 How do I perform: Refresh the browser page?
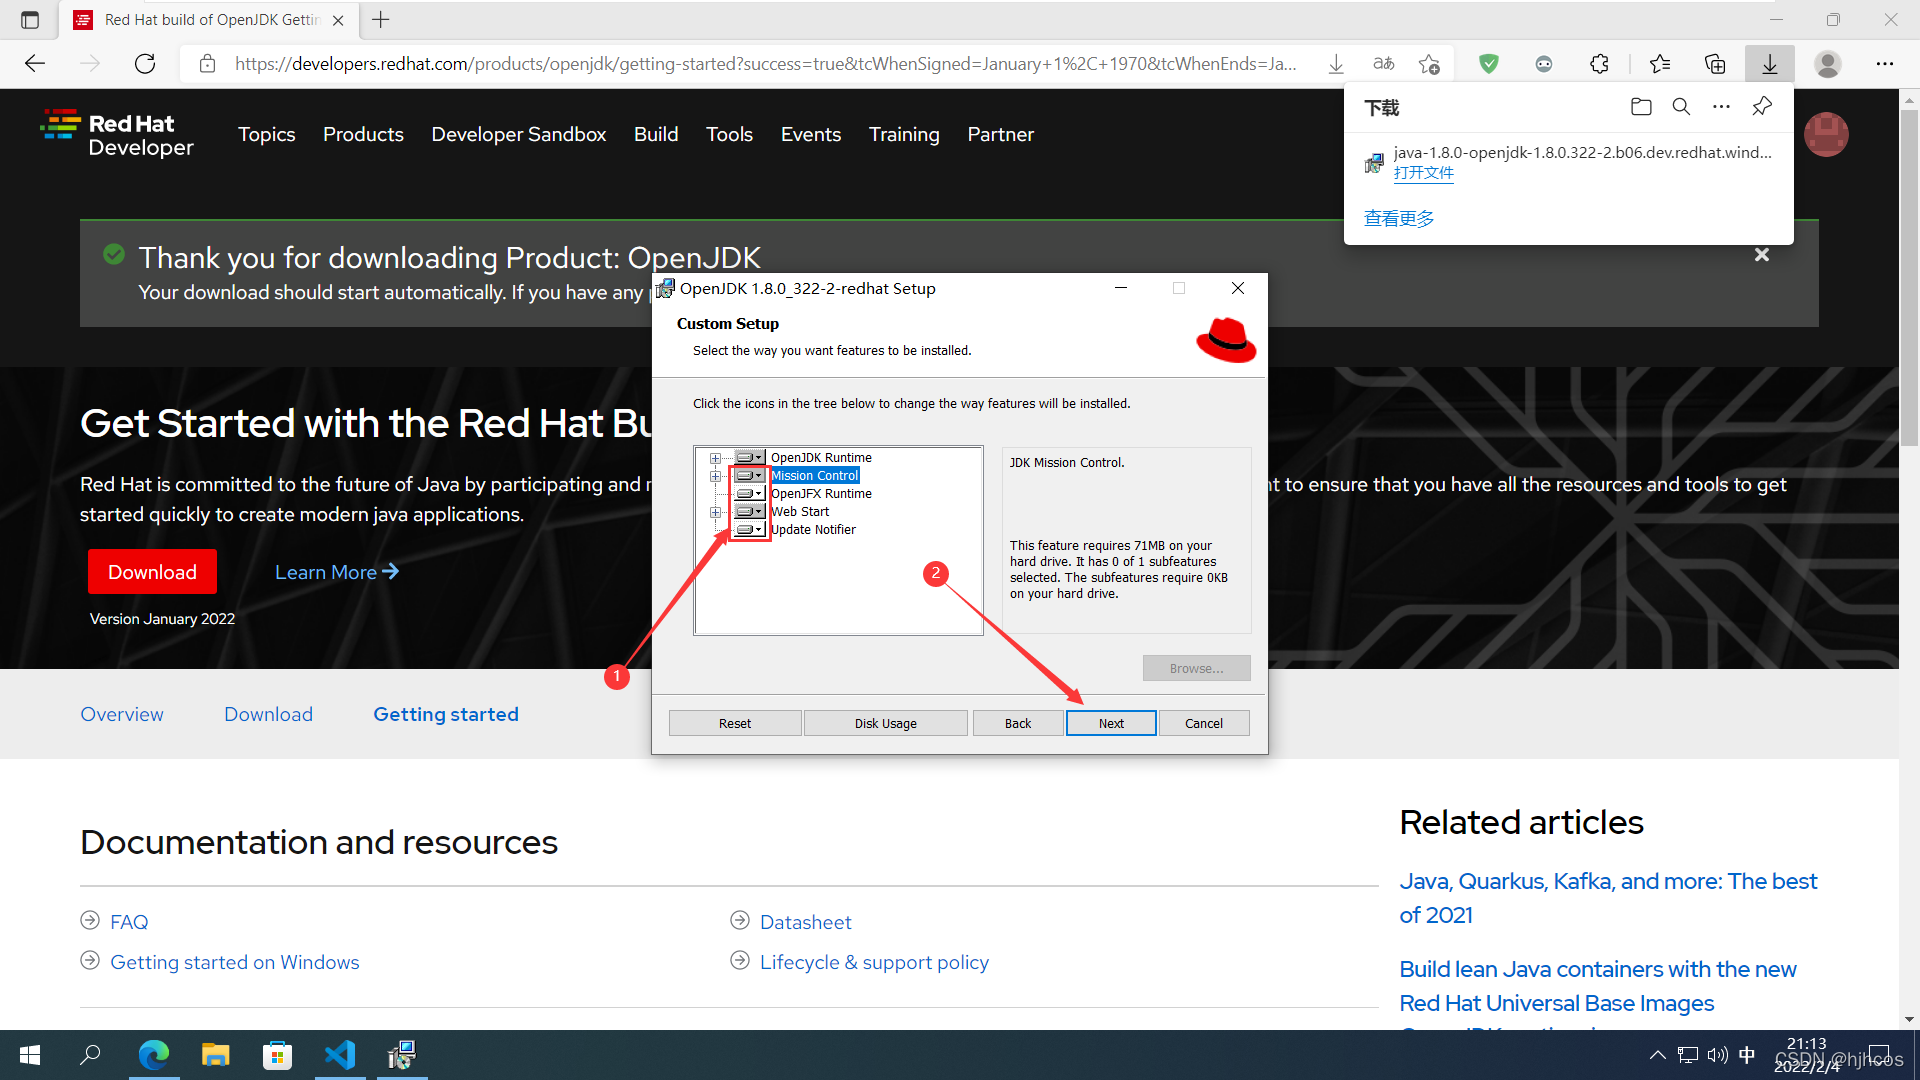(x=145, y=64)
